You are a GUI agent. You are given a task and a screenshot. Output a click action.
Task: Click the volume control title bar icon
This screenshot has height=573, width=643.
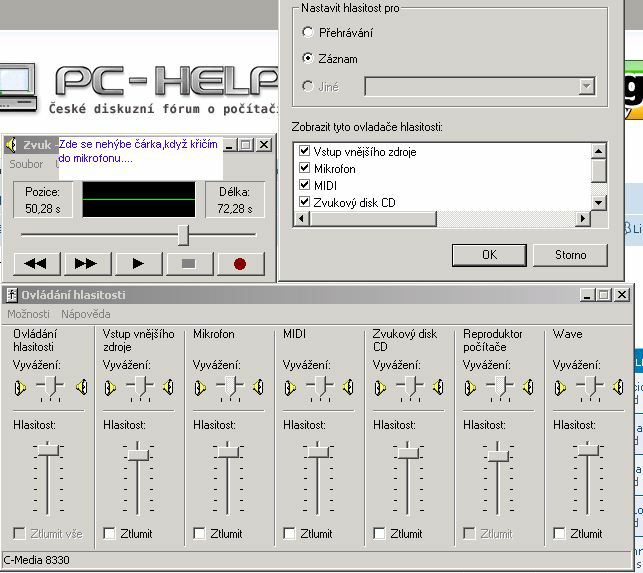12,295
